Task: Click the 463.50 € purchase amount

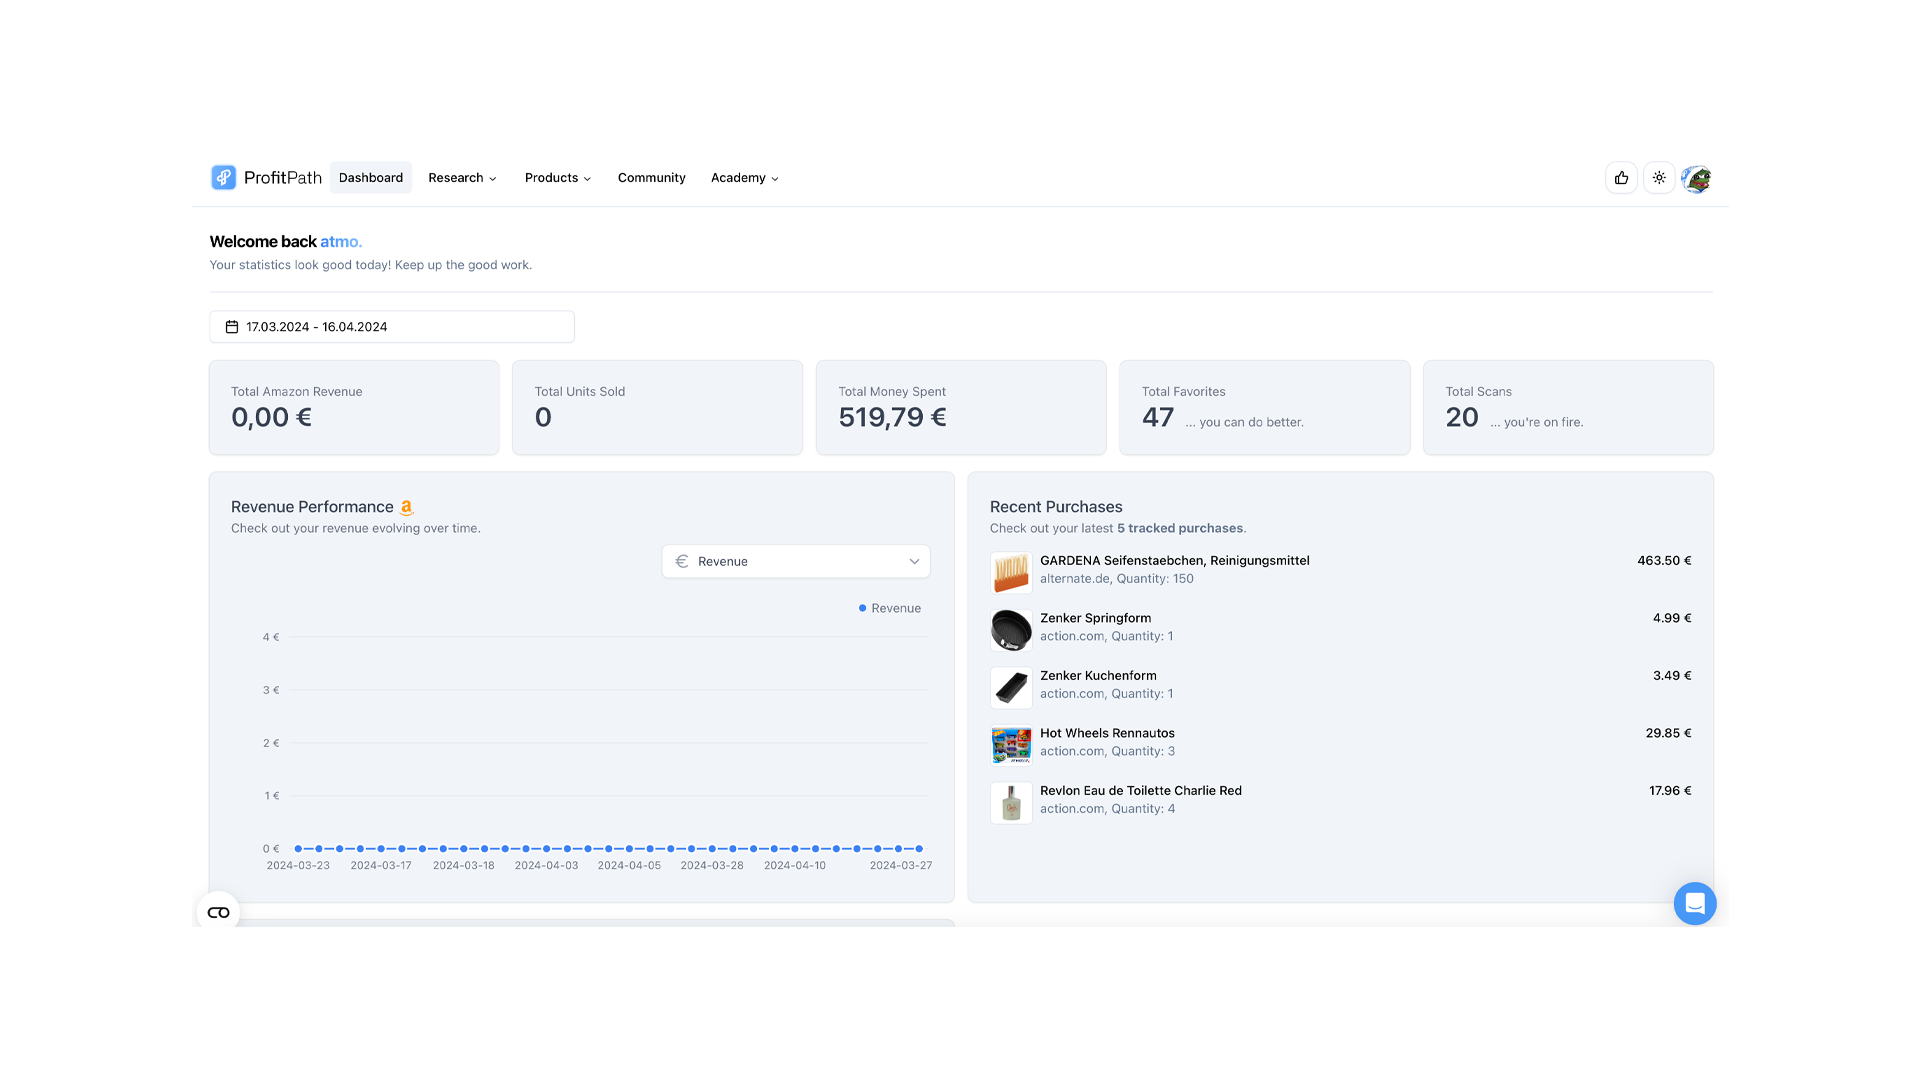Action: pyautogui.click(x=1664, y=560)
